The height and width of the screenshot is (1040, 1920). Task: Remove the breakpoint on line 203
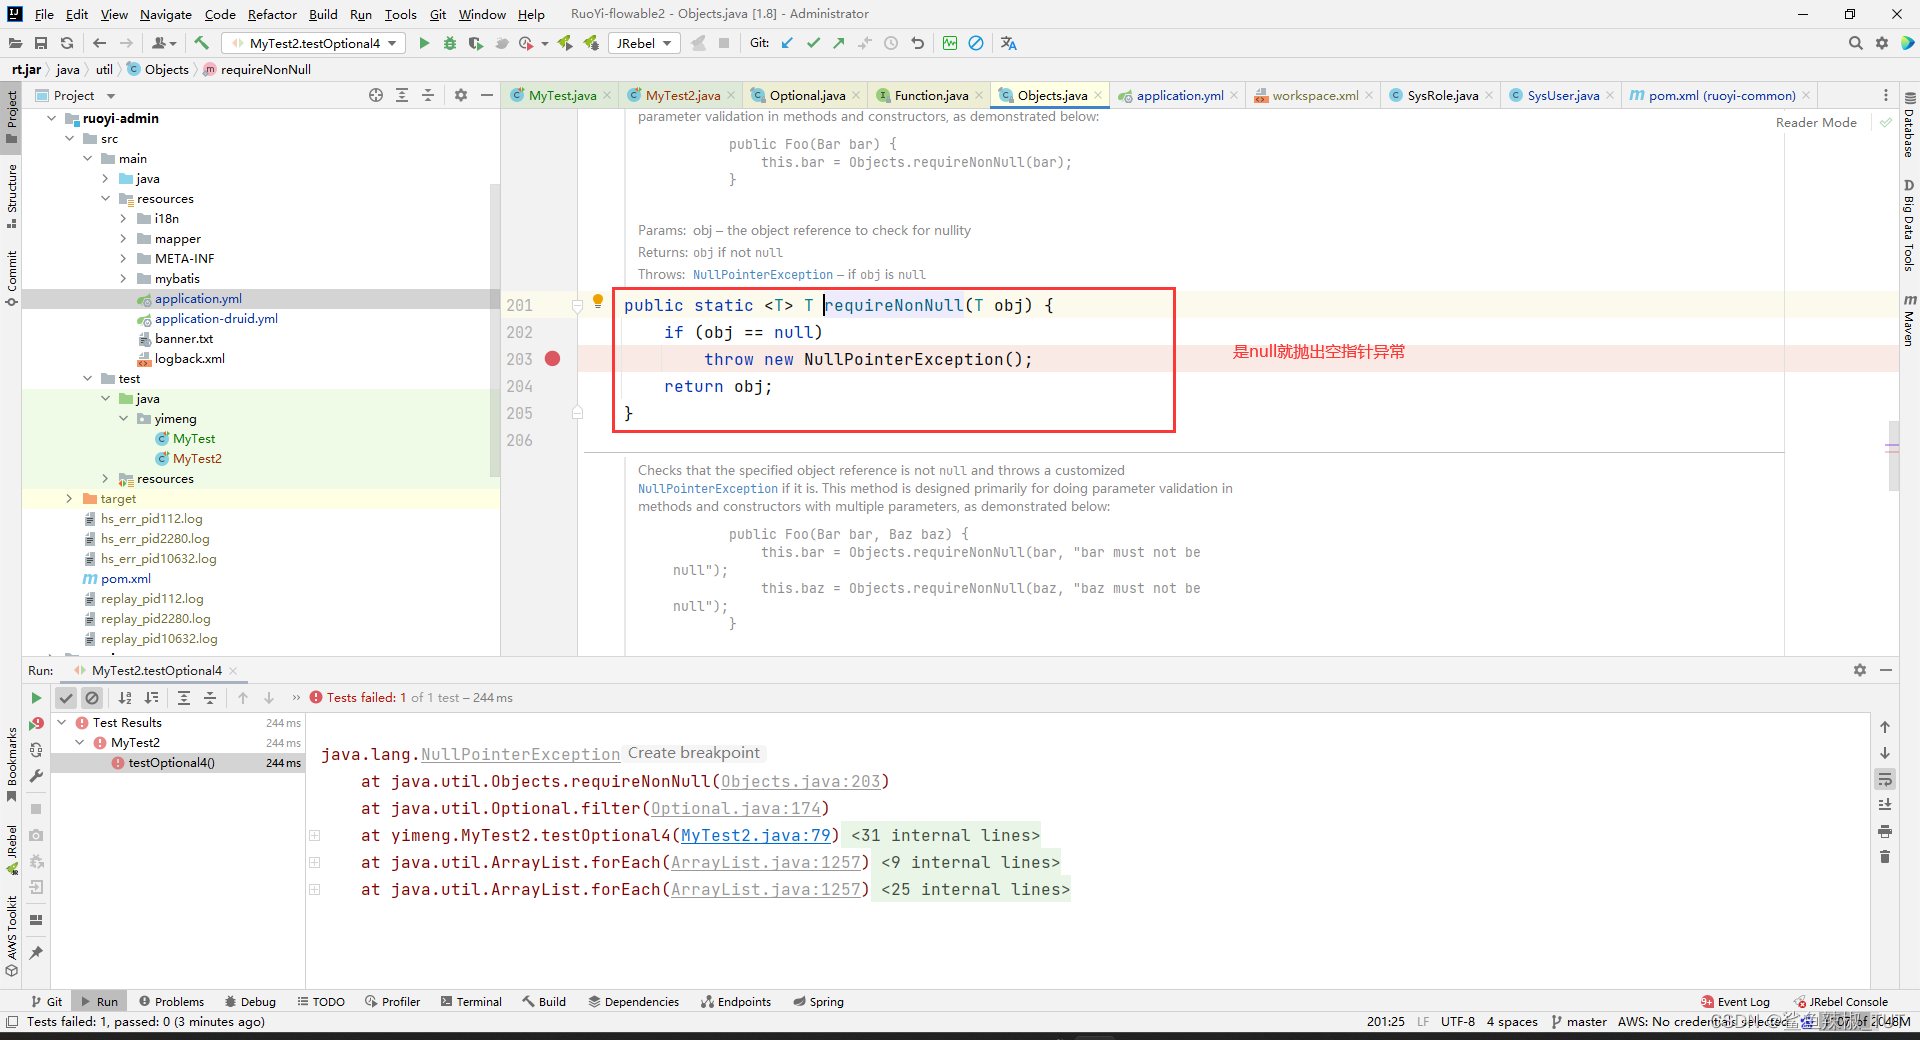pyautogui.click(x=552, y=359)
